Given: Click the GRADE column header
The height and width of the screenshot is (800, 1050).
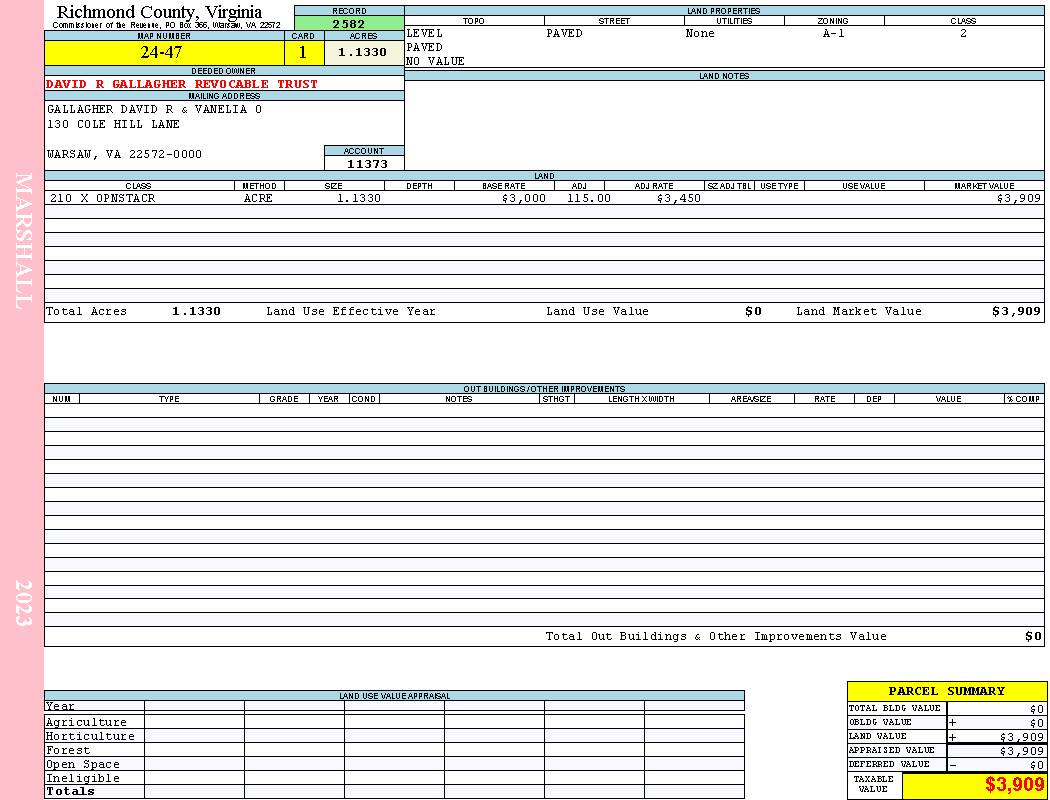Looking at the screenshot, I should click(284, 399).
